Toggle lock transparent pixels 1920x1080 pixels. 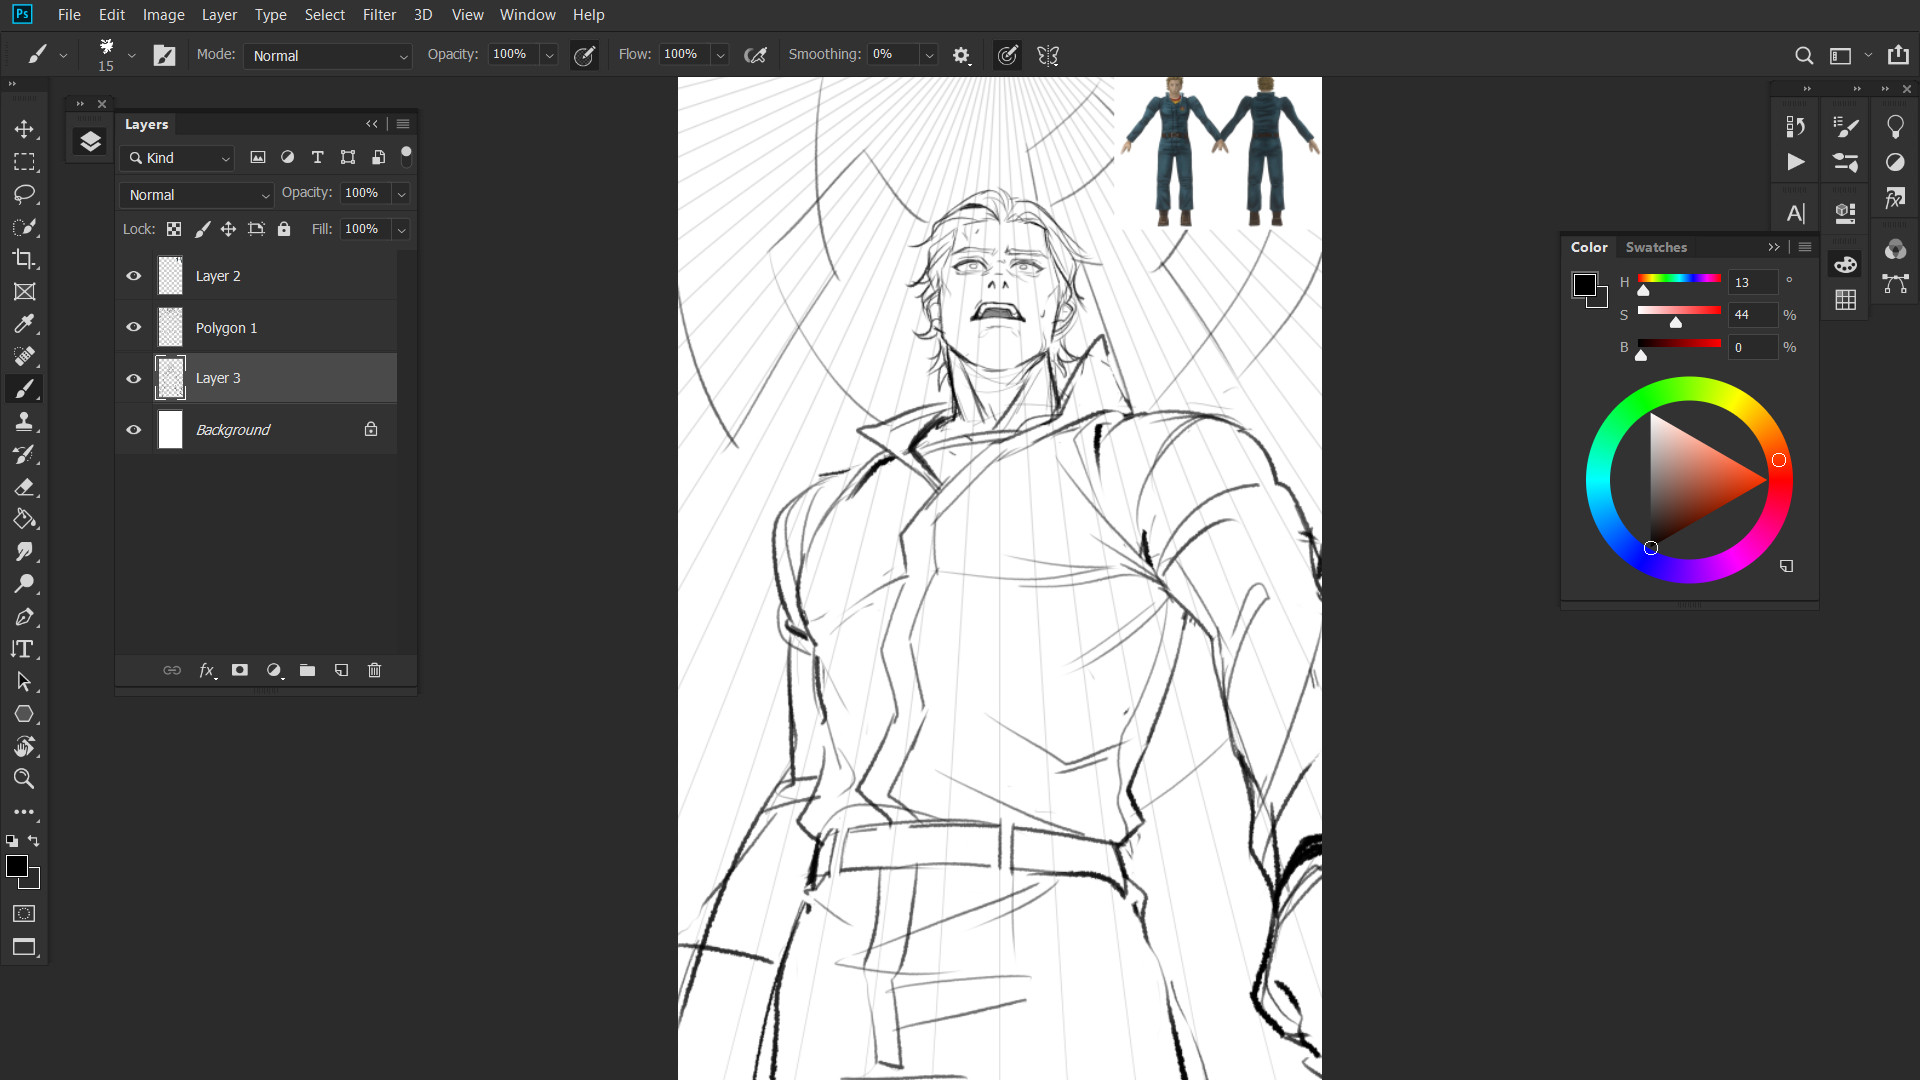pyautogui.click(x=174, y=229)
